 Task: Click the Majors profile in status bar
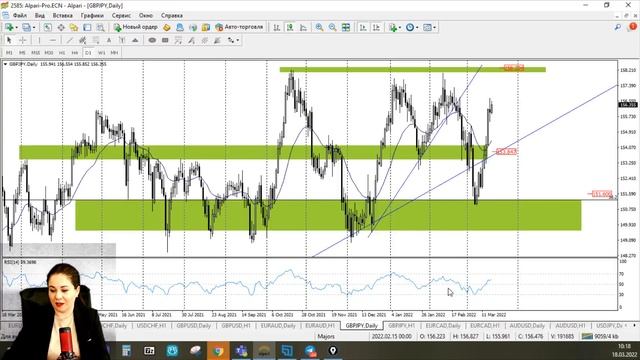click(x=326, y=336)
